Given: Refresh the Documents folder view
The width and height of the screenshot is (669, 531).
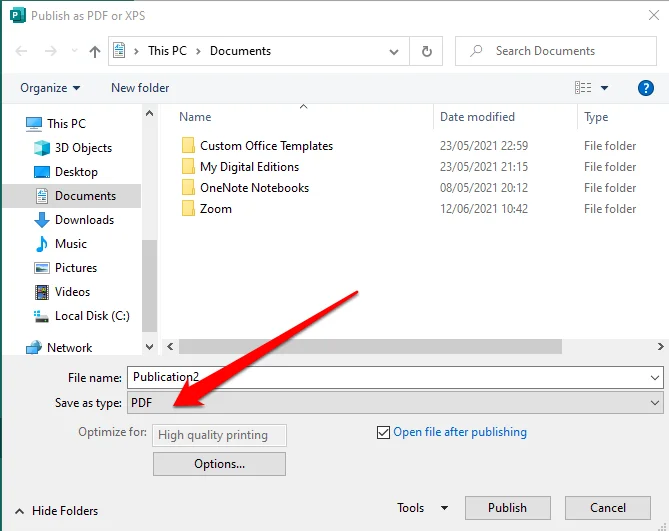Looking at the screenshot, I should pyautogui.click(x=426, y=51).
